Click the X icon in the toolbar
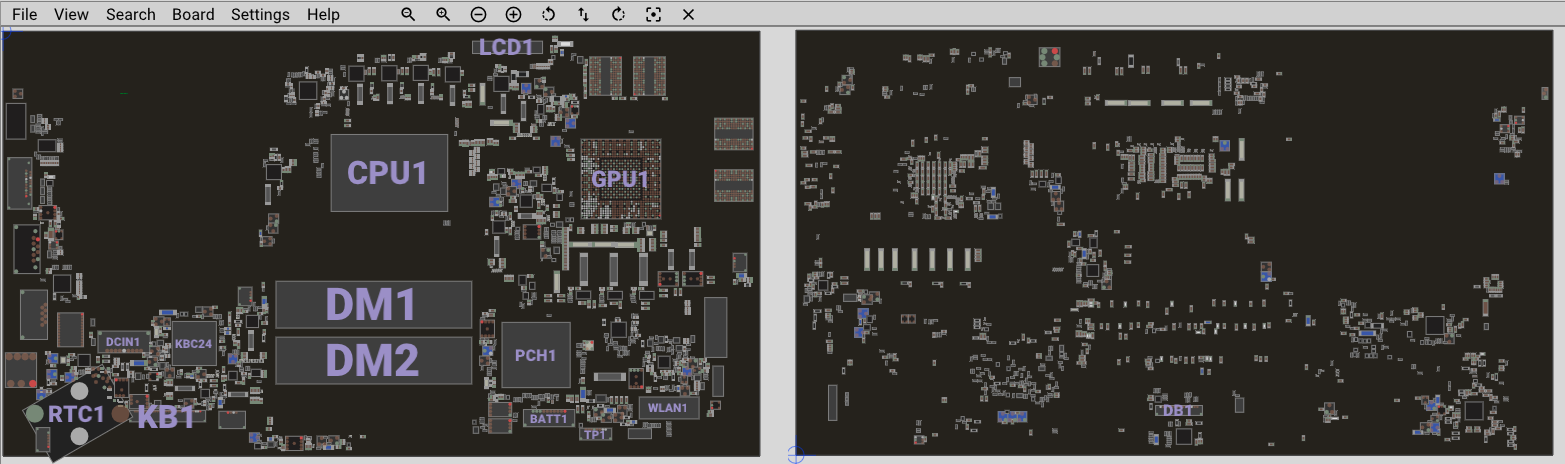Screen dimensions: 1565x464 [x=688, y=15]
